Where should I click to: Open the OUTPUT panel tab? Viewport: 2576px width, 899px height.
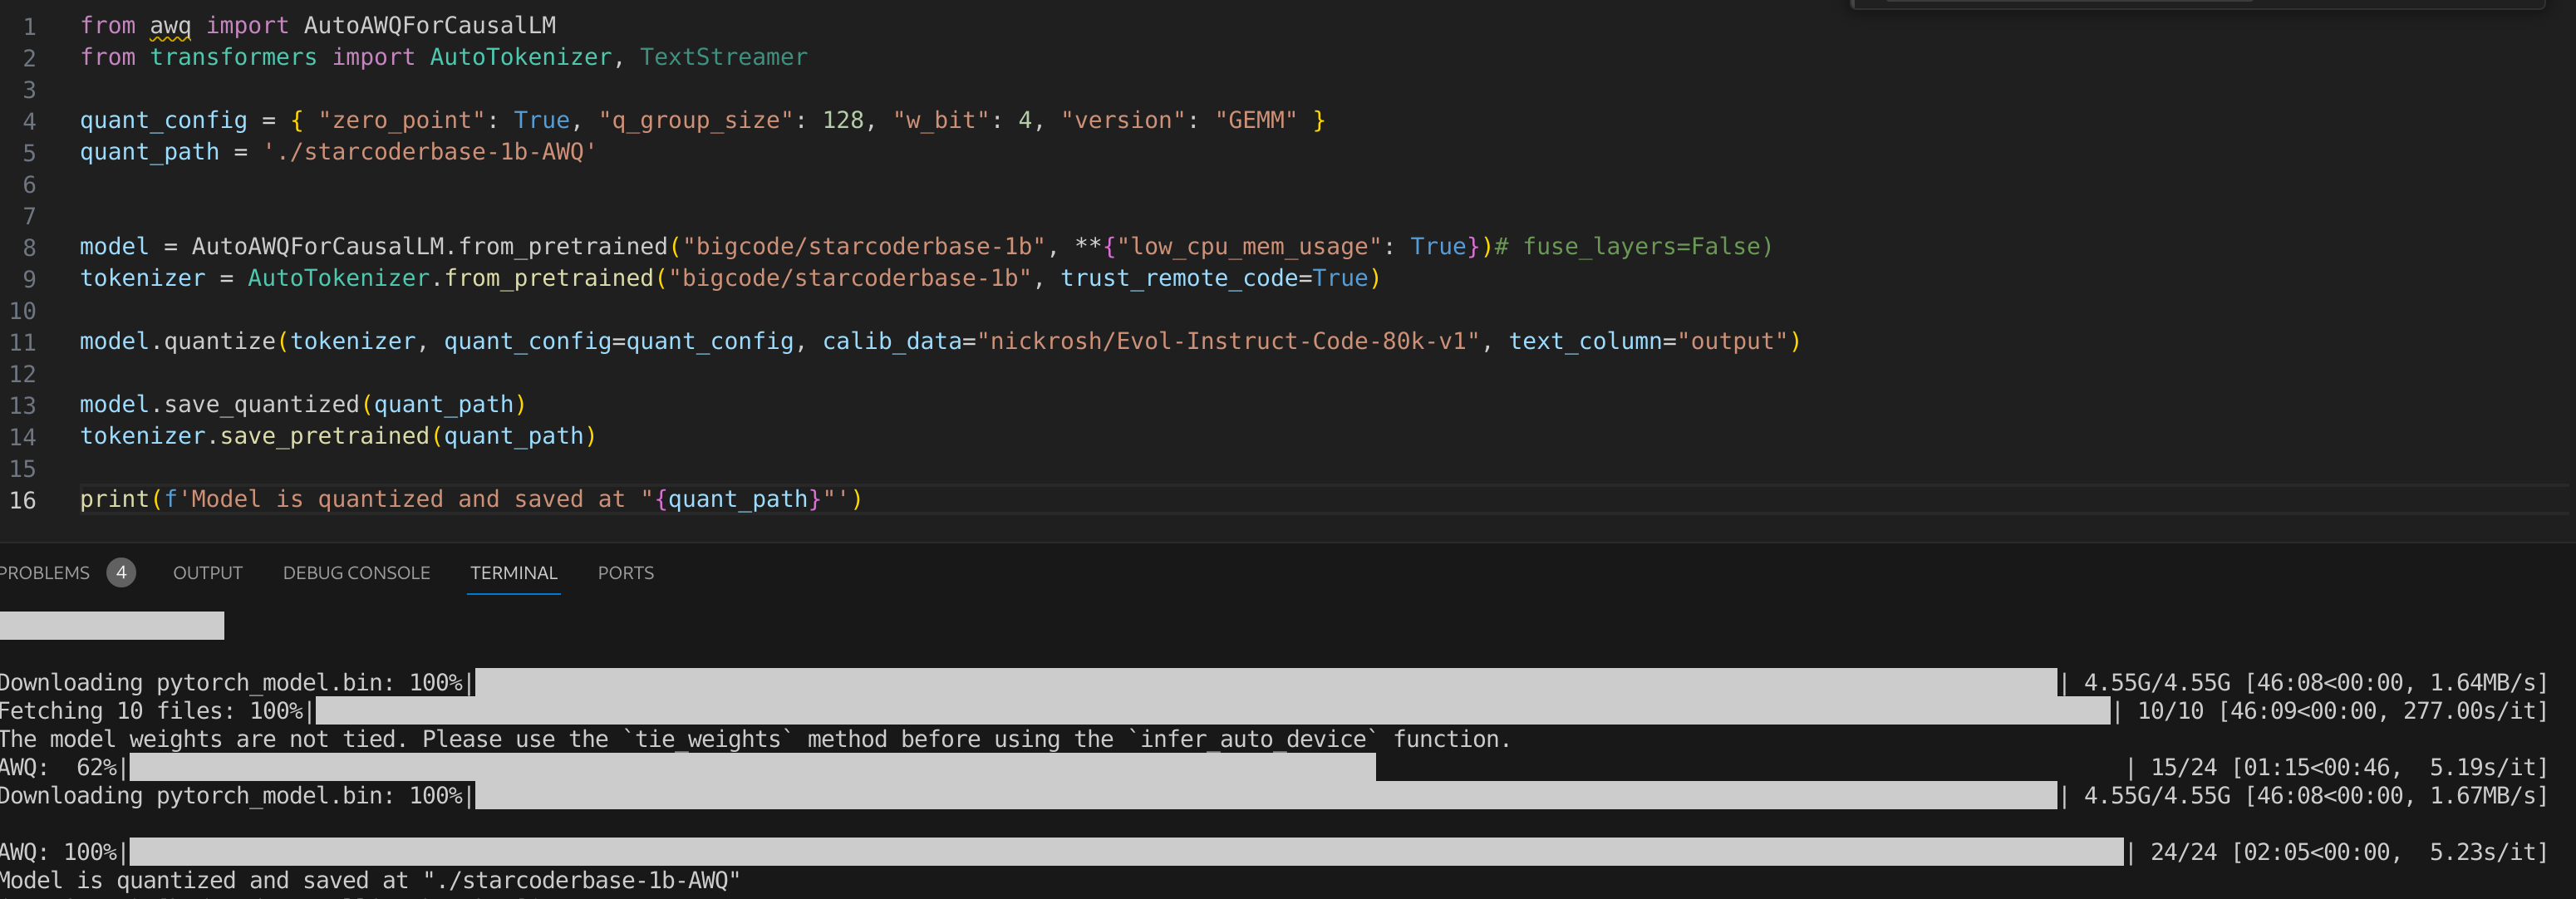pos(207,573)
